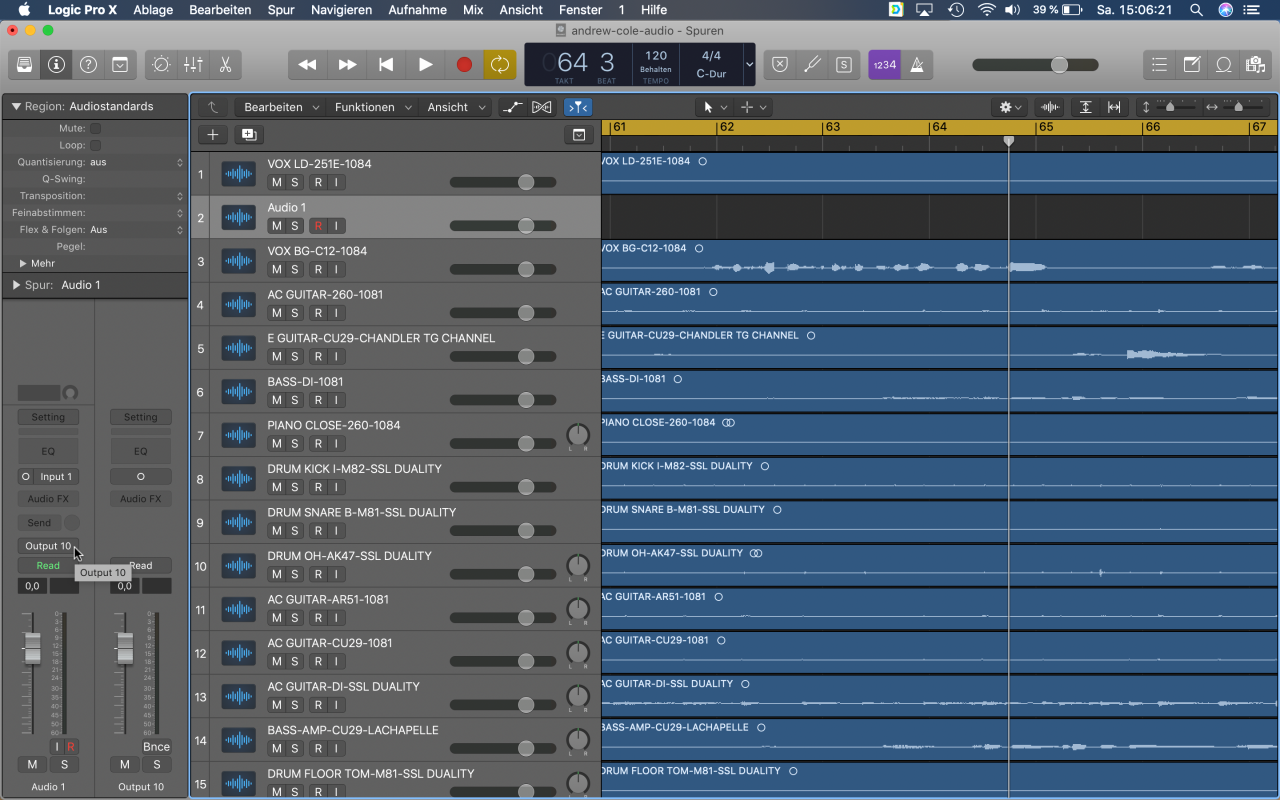Open Smart Controls button
1280x800 pixels.
(161, 64)
